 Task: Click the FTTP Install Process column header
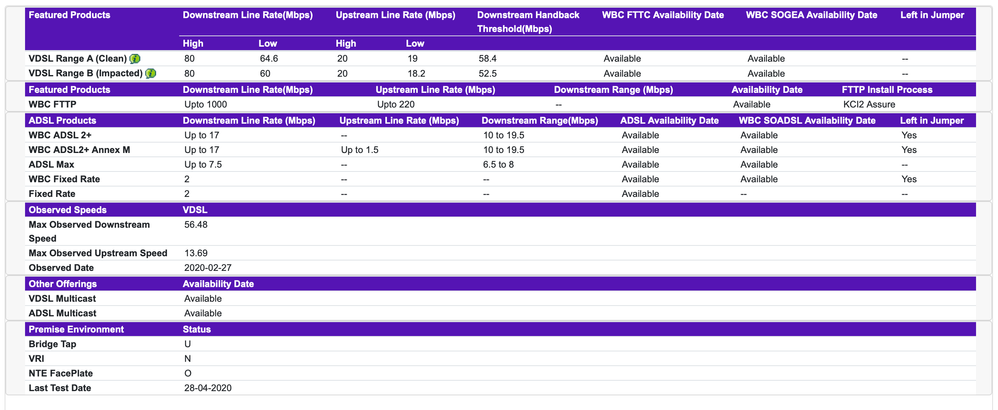click(887, 90)
